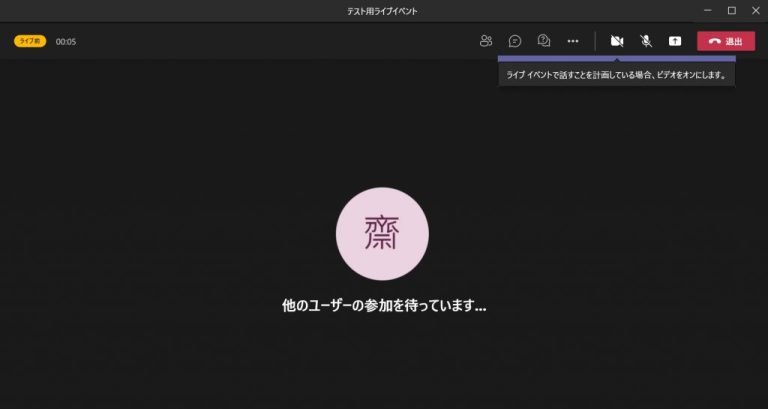Expand the more actions ellipsis menu
768x409 pixels.
[573, 41]
